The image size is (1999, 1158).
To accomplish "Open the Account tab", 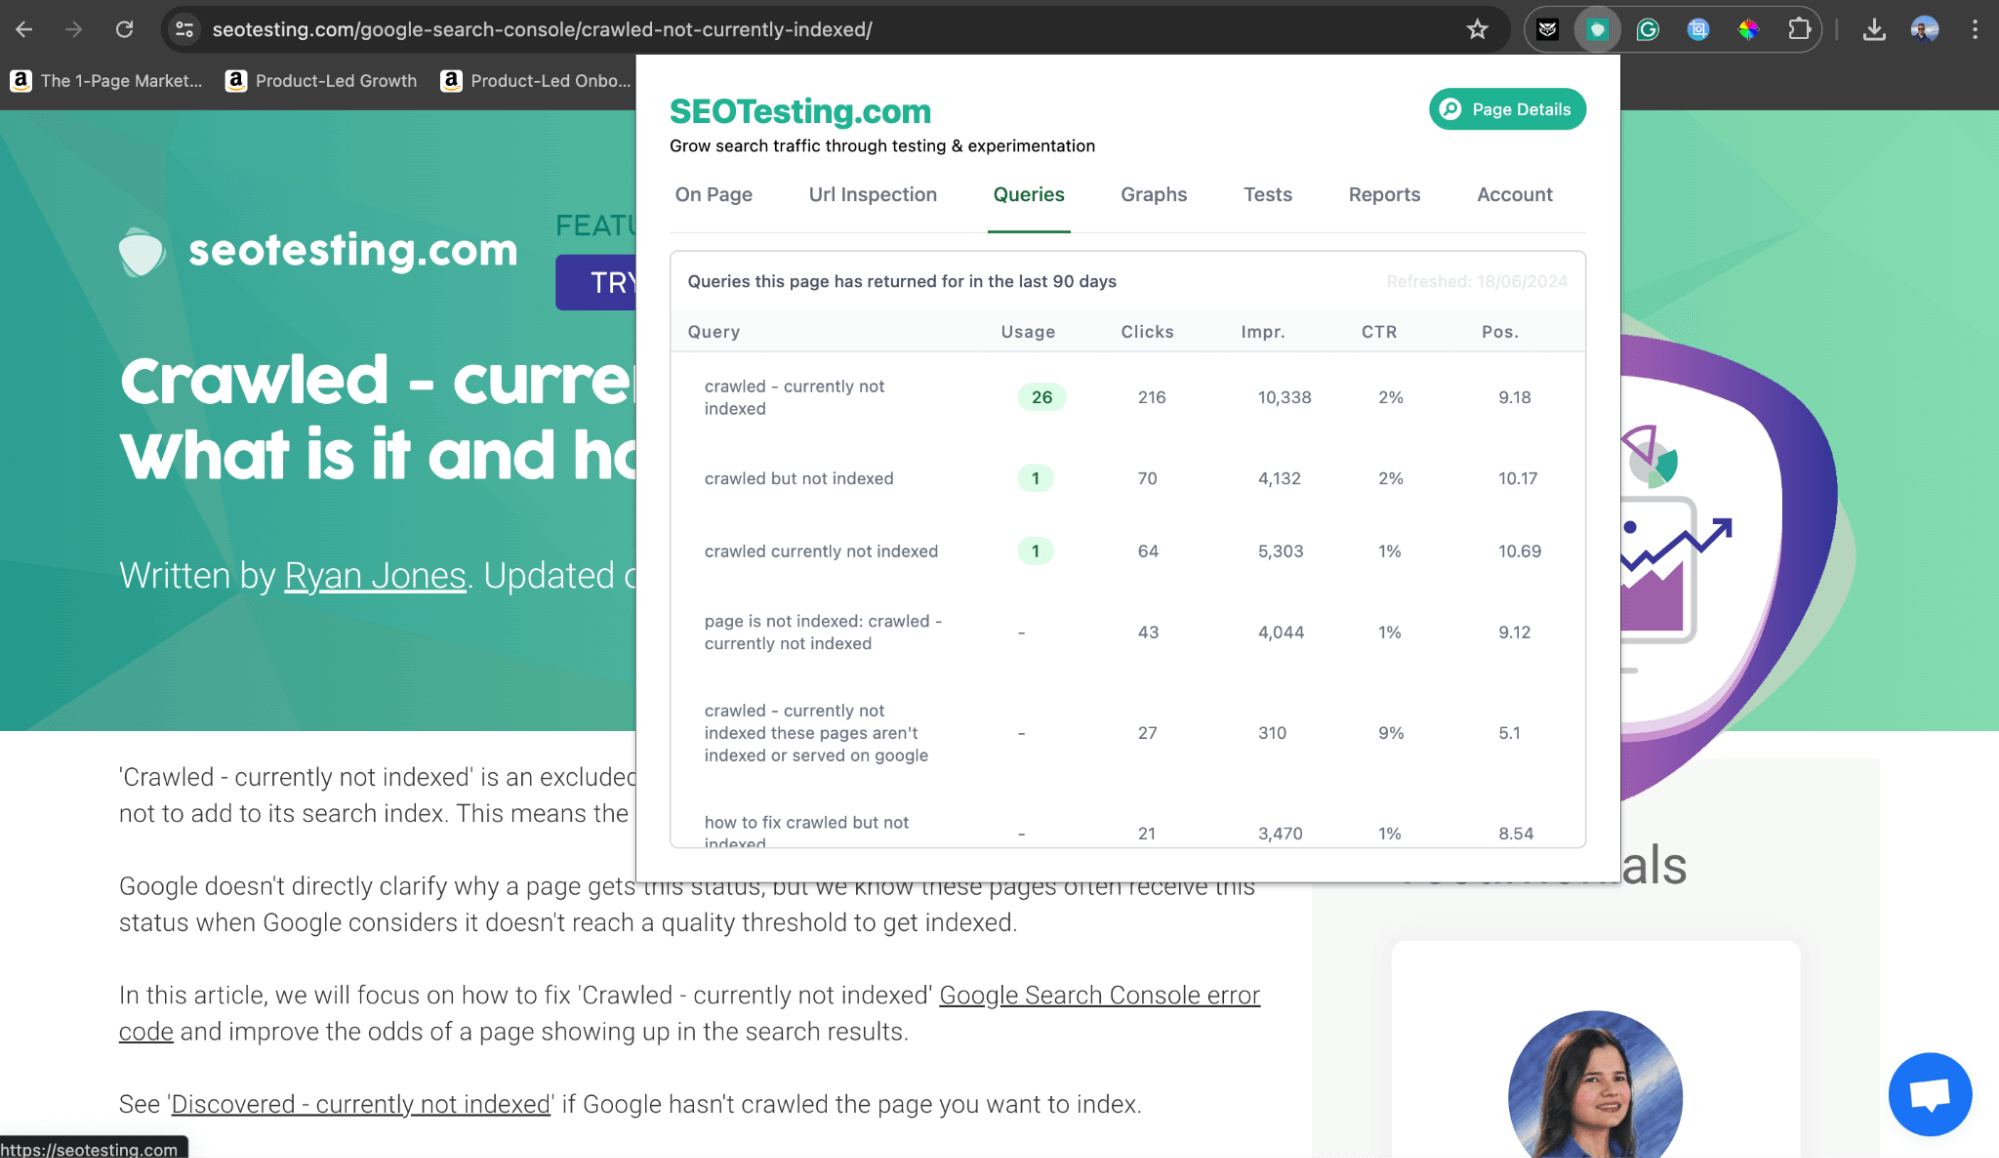I will [1514, 194].
